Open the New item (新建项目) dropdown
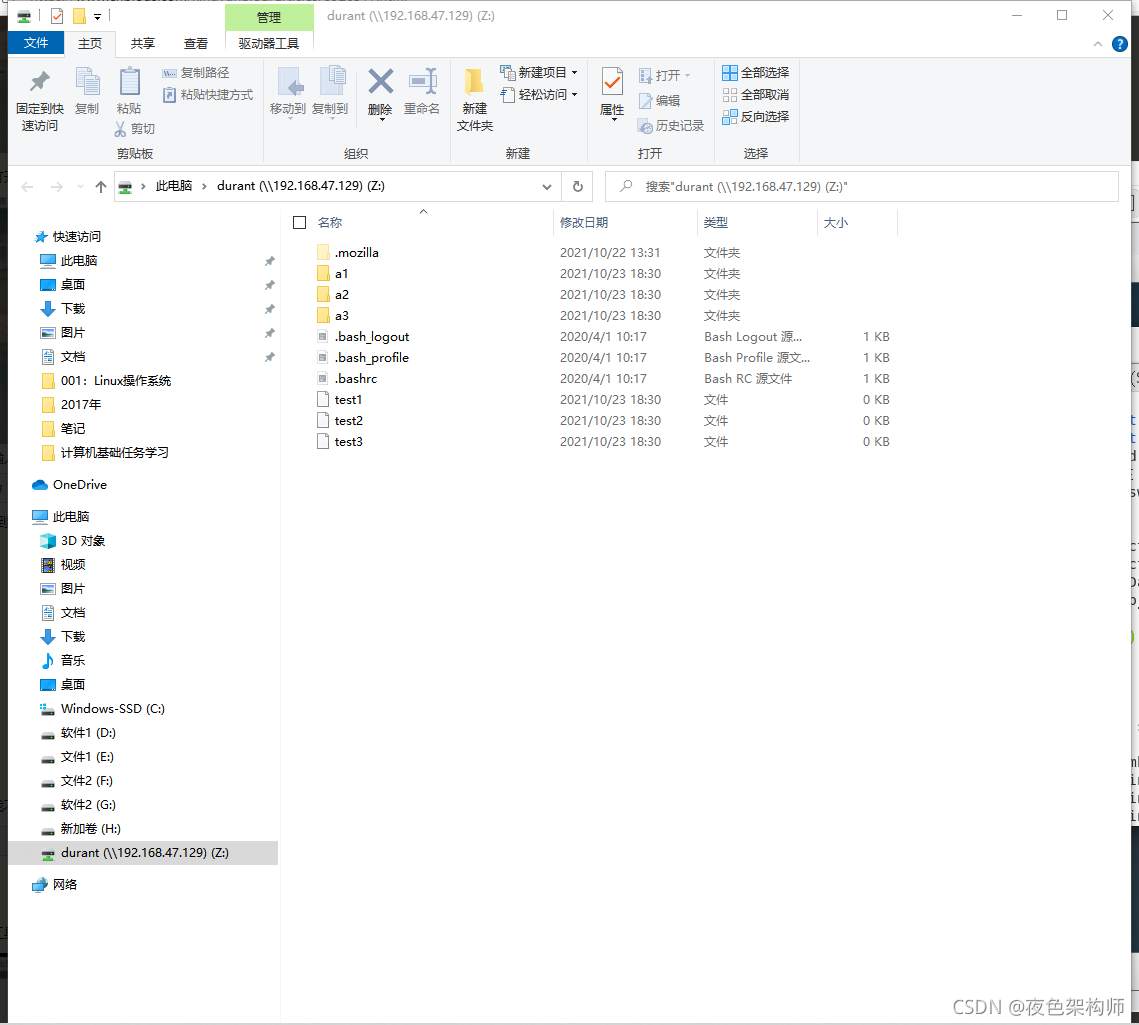This screenshot has height=1025, width=1139. [x=539, y=73]
